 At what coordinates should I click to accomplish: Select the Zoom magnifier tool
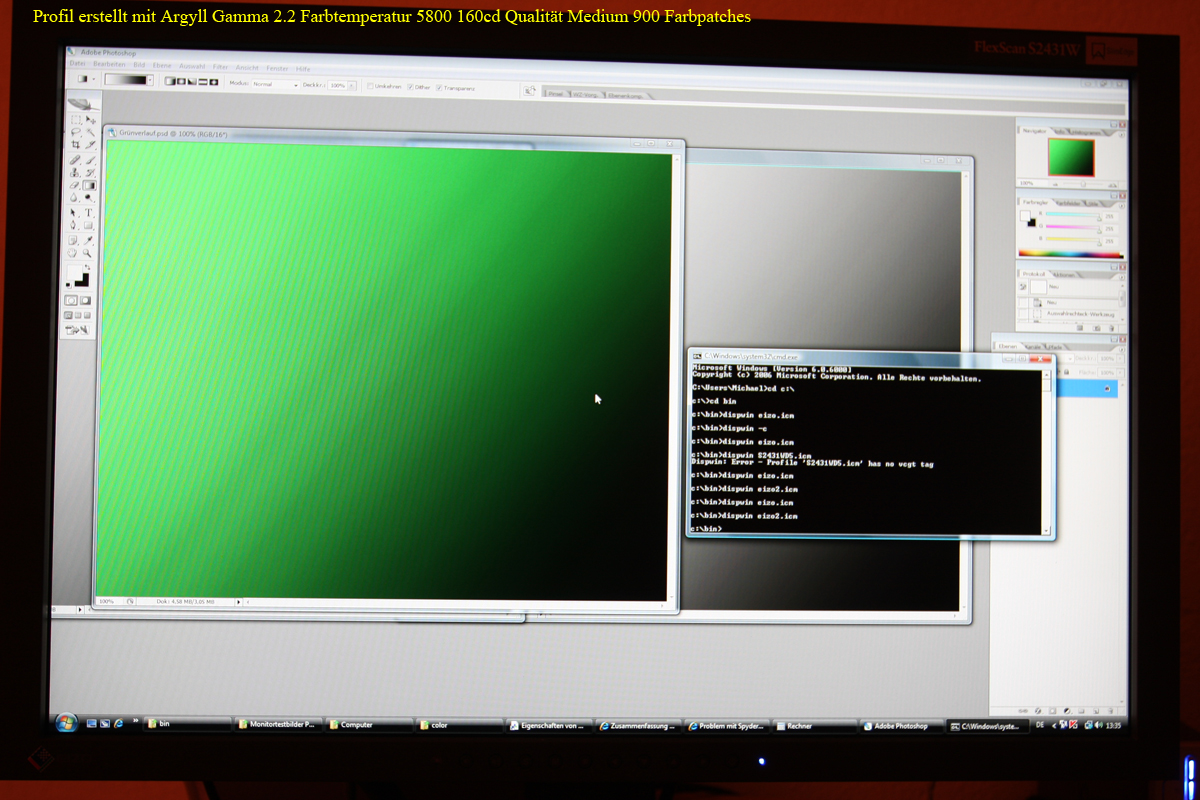(x=89, y=254)
